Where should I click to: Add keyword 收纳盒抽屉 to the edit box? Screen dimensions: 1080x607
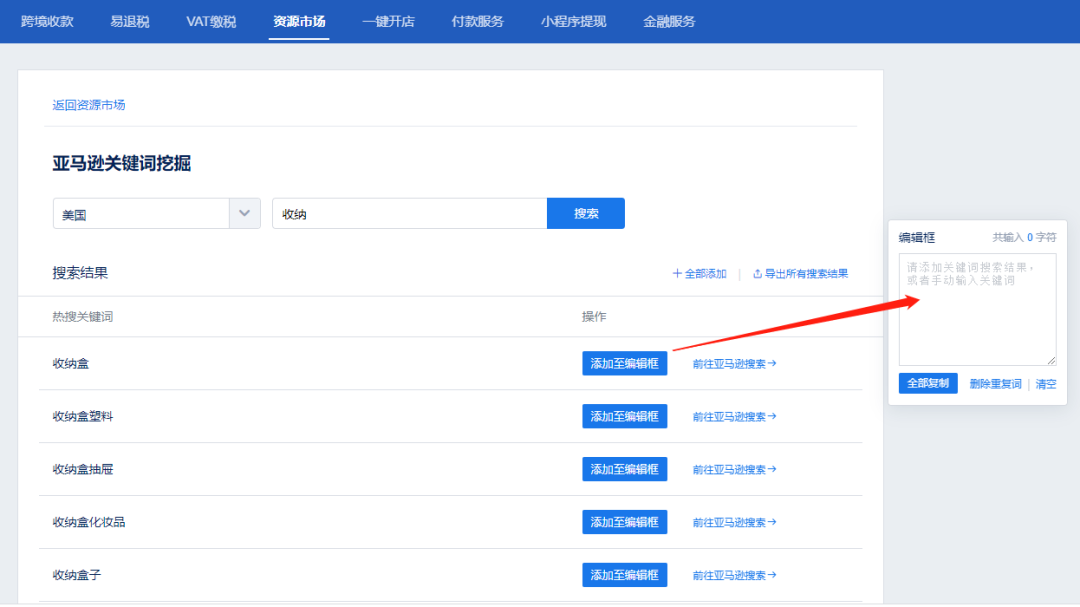(624, 469)
